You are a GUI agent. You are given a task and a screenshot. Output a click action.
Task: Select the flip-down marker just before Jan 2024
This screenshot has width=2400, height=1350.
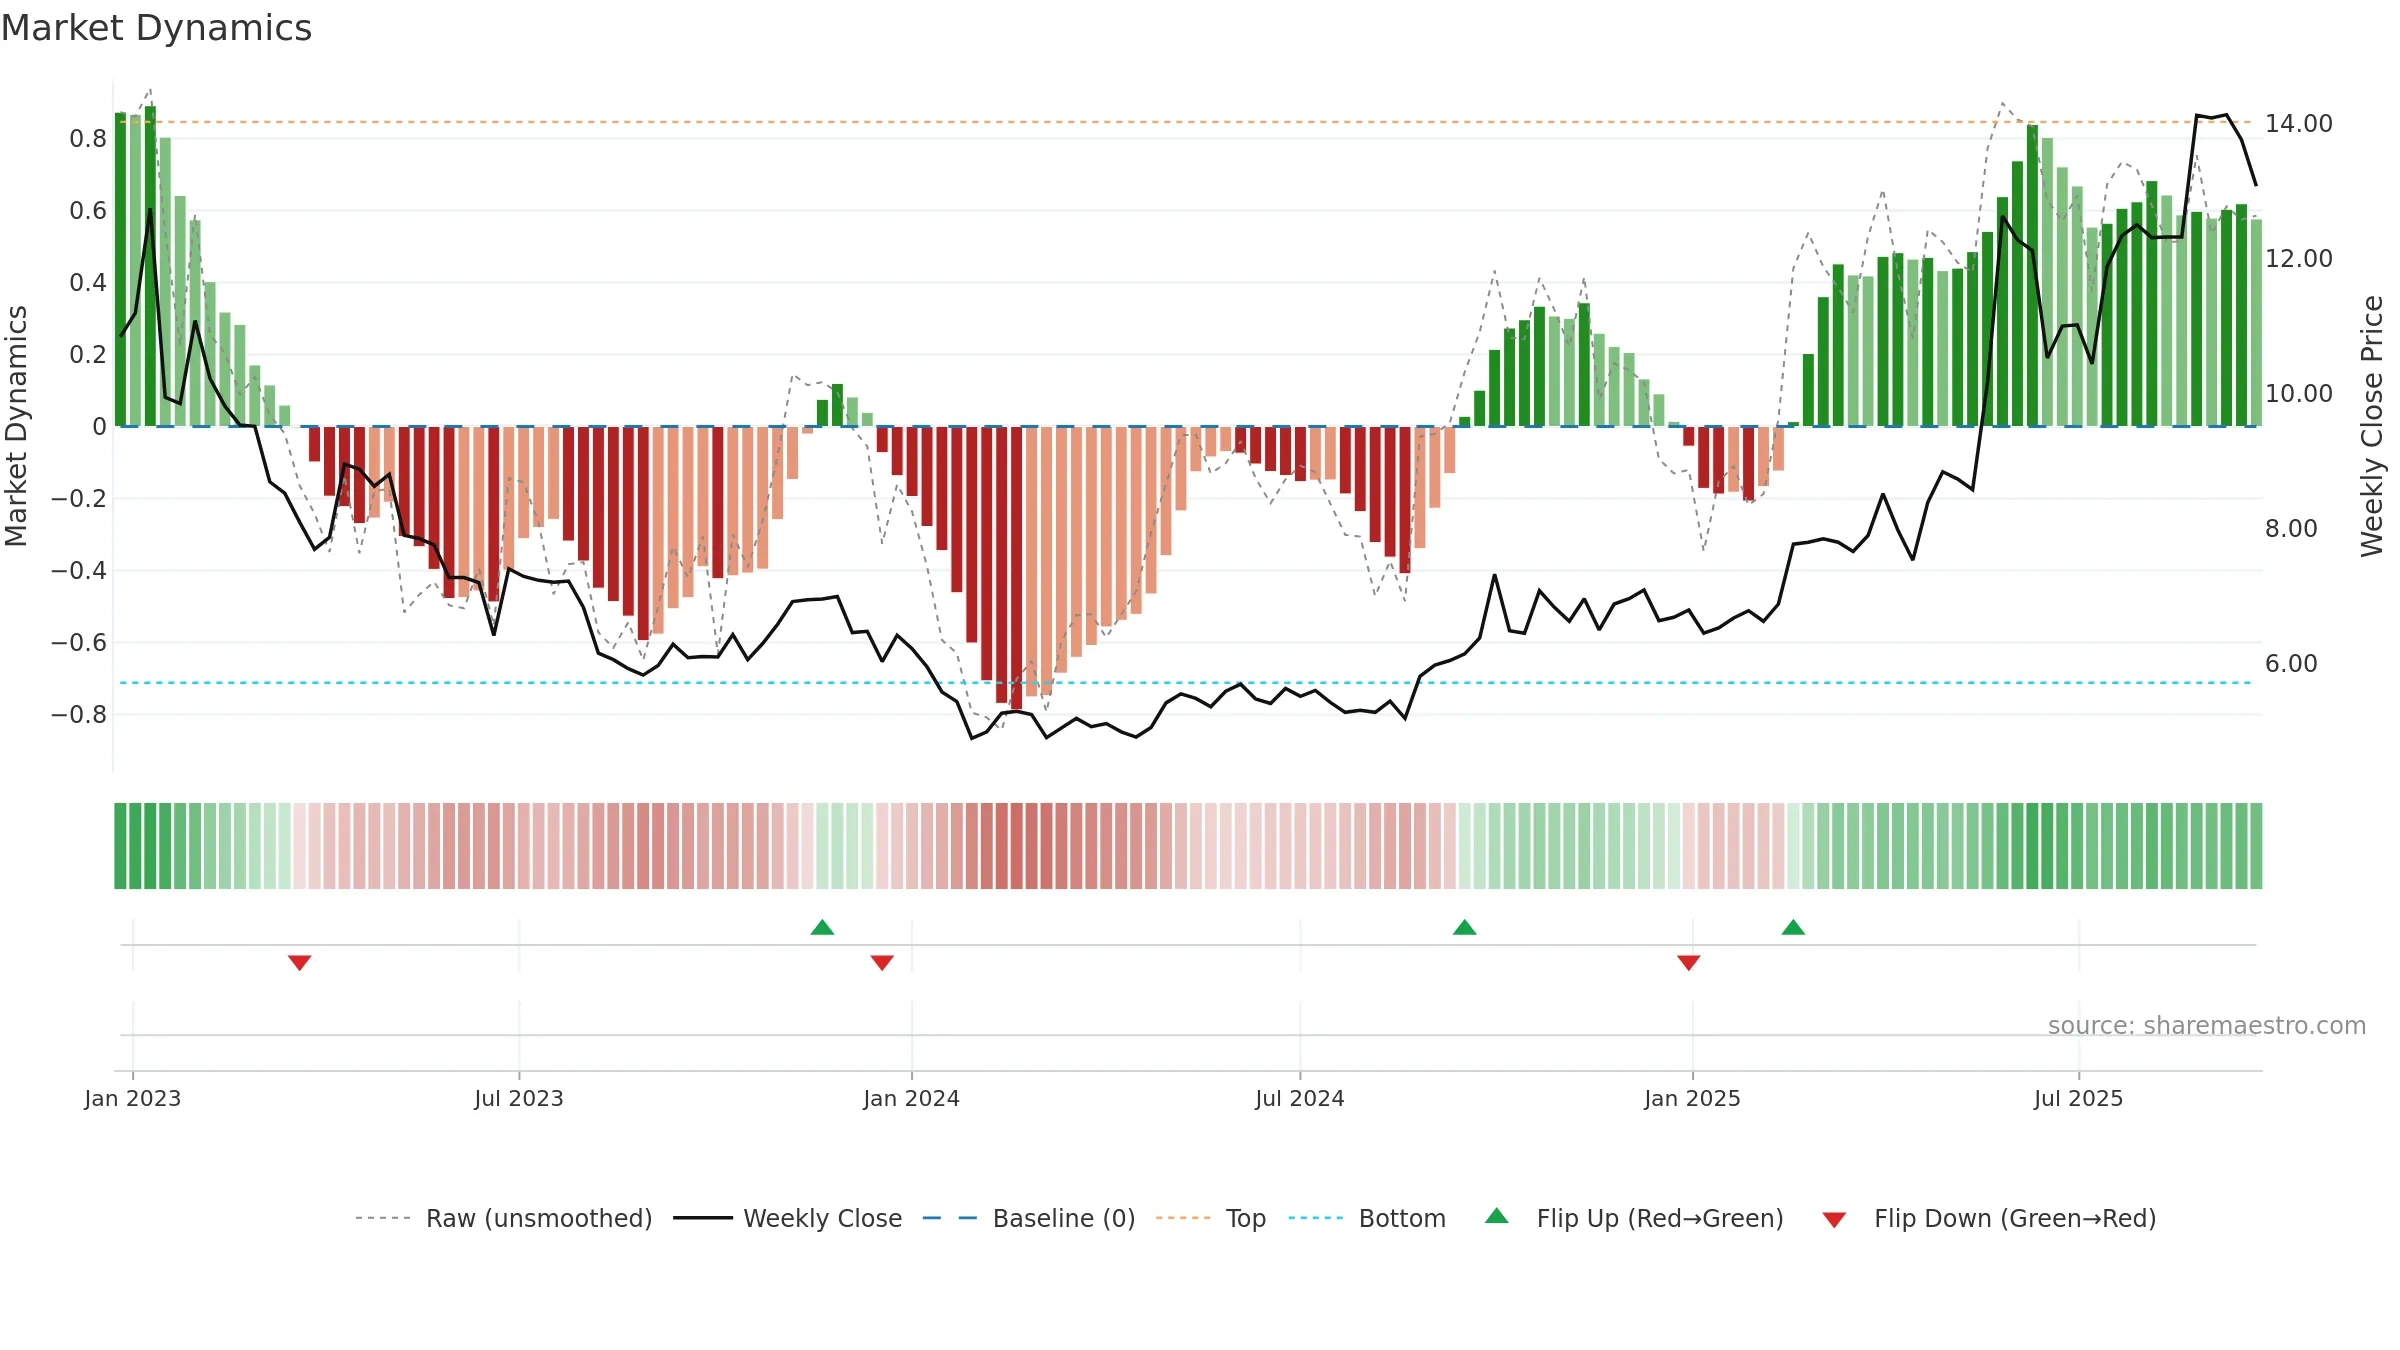point(882,962)
